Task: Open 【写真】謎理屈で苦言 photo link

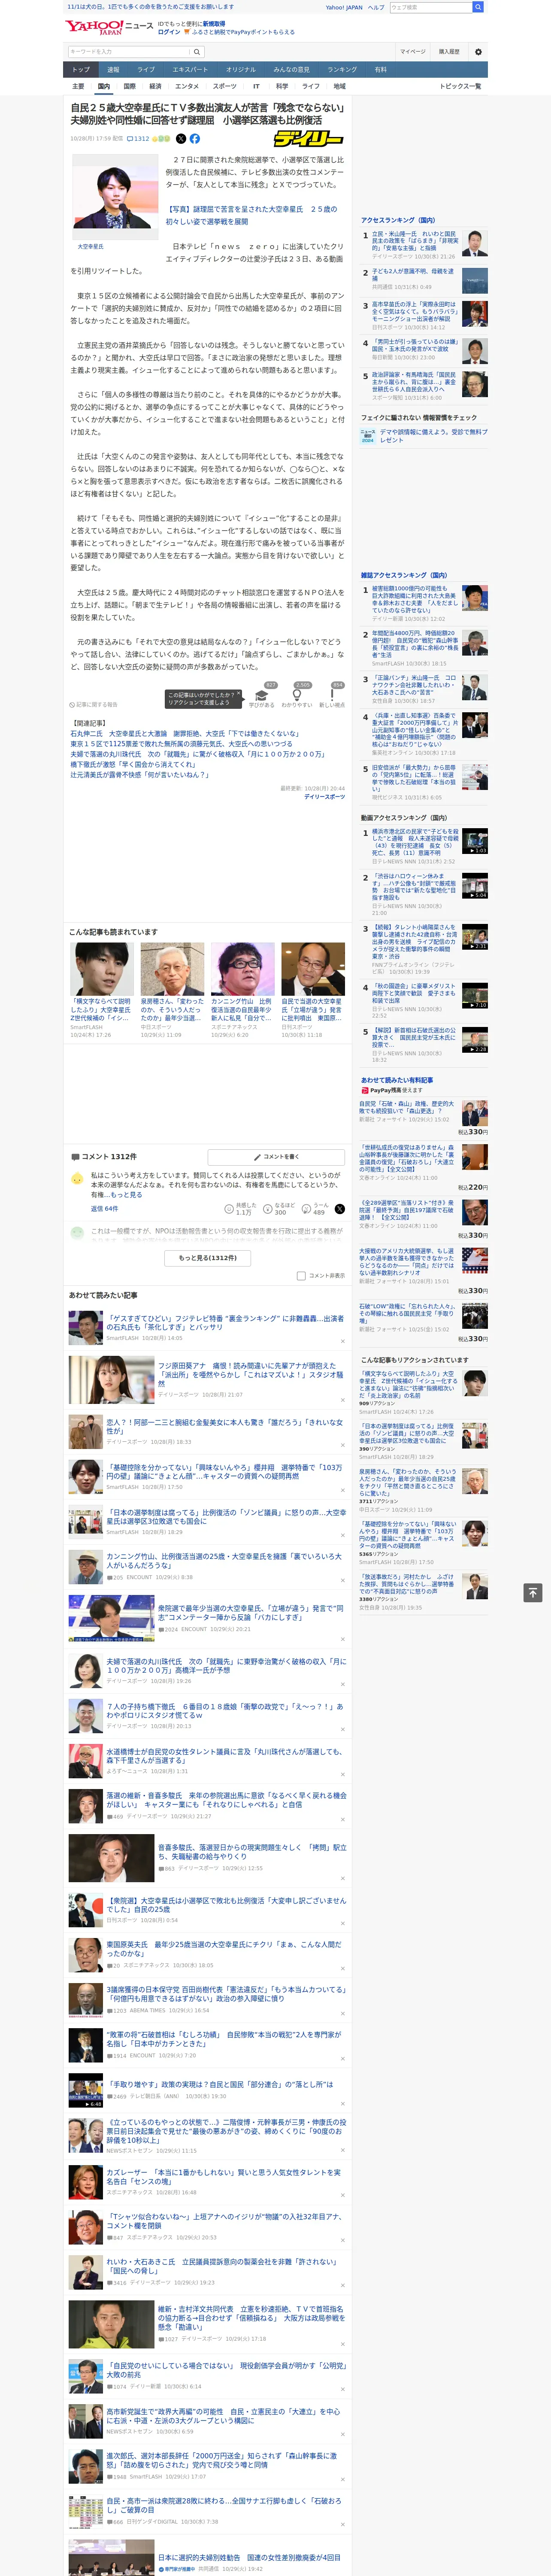Action: 251,215
